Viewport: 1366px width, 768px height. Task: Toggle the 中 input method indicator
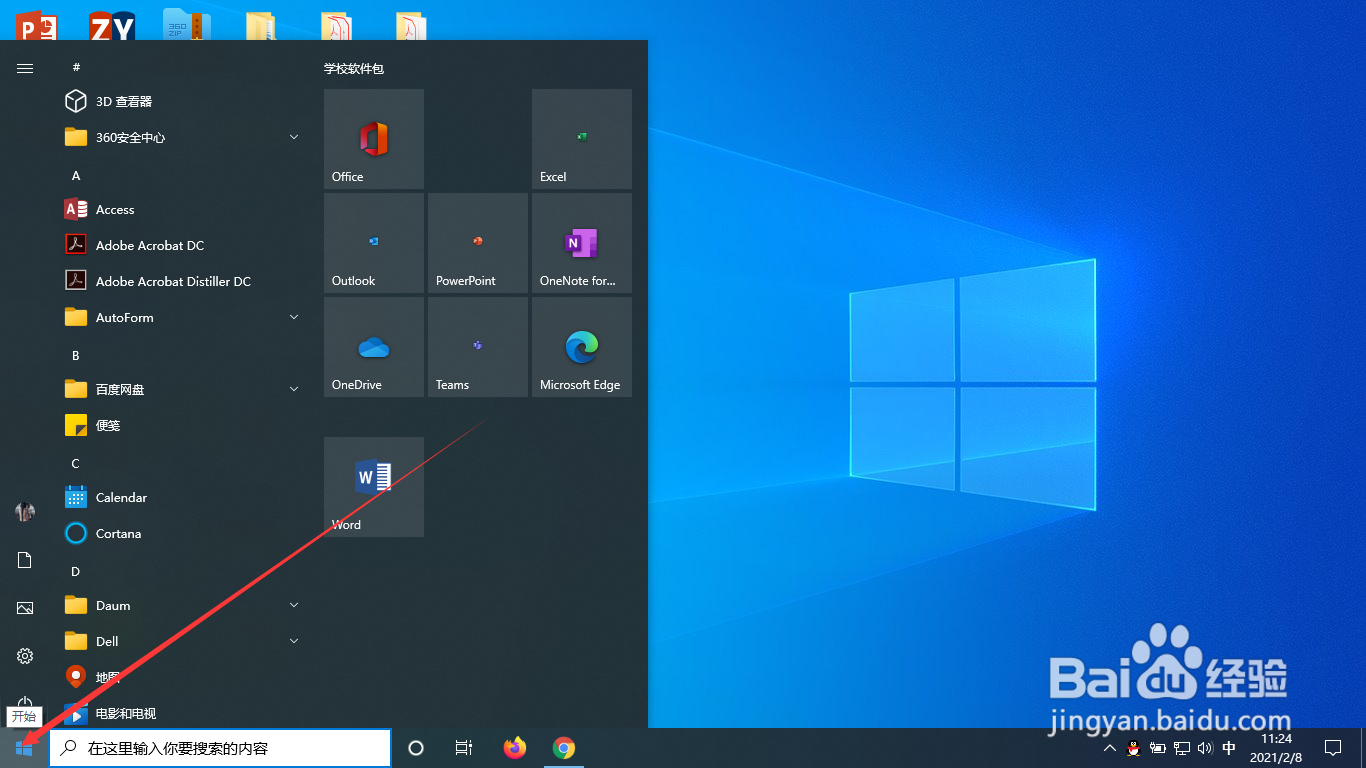(x=1229, y=748)
